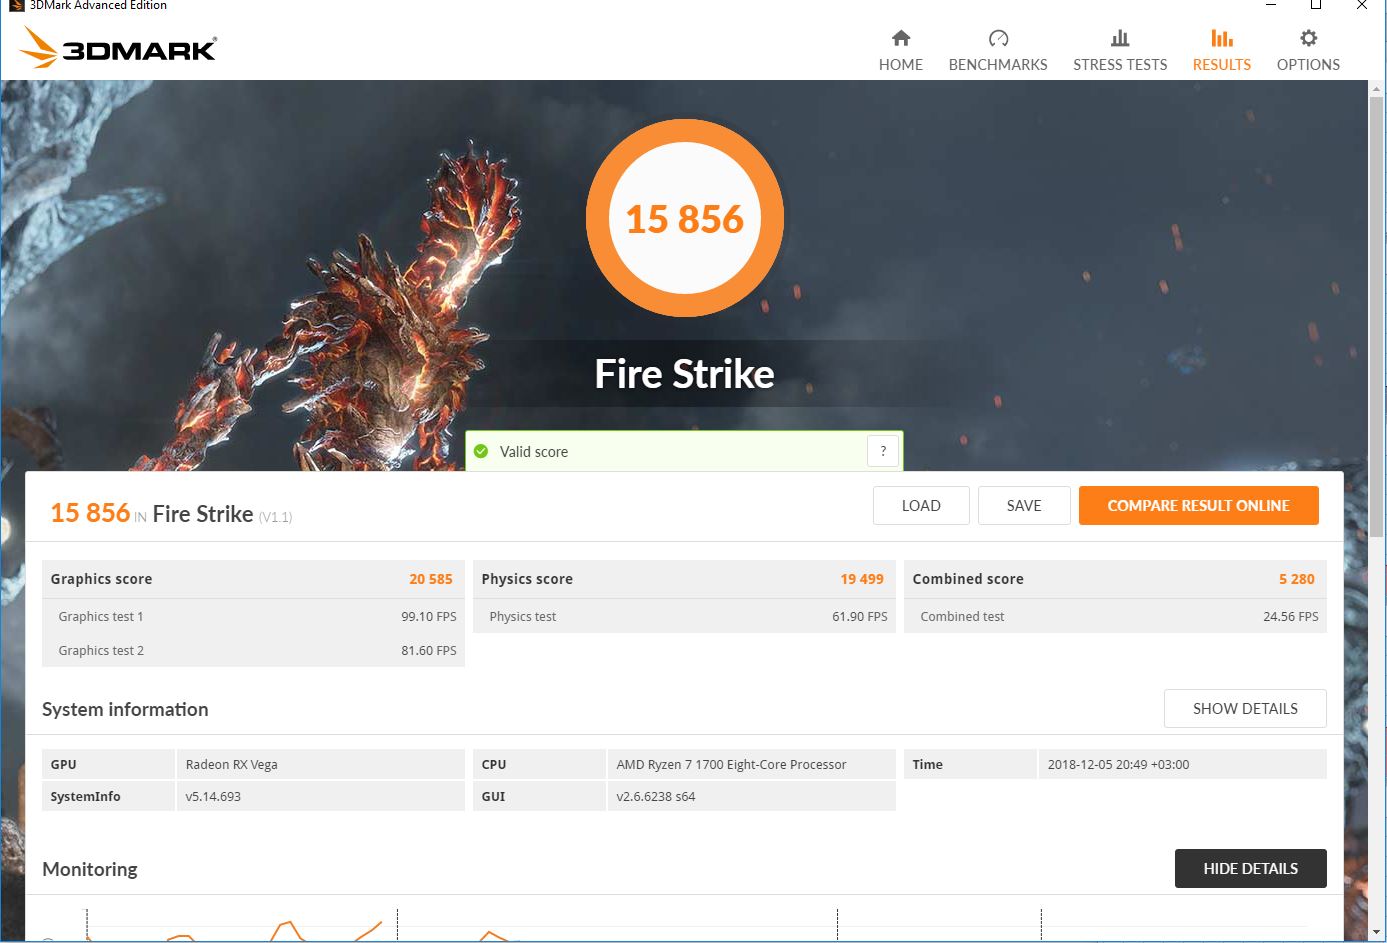Click the SystemInfo version v5.14.693
The image size is (1387, 943).
point(213,796)
